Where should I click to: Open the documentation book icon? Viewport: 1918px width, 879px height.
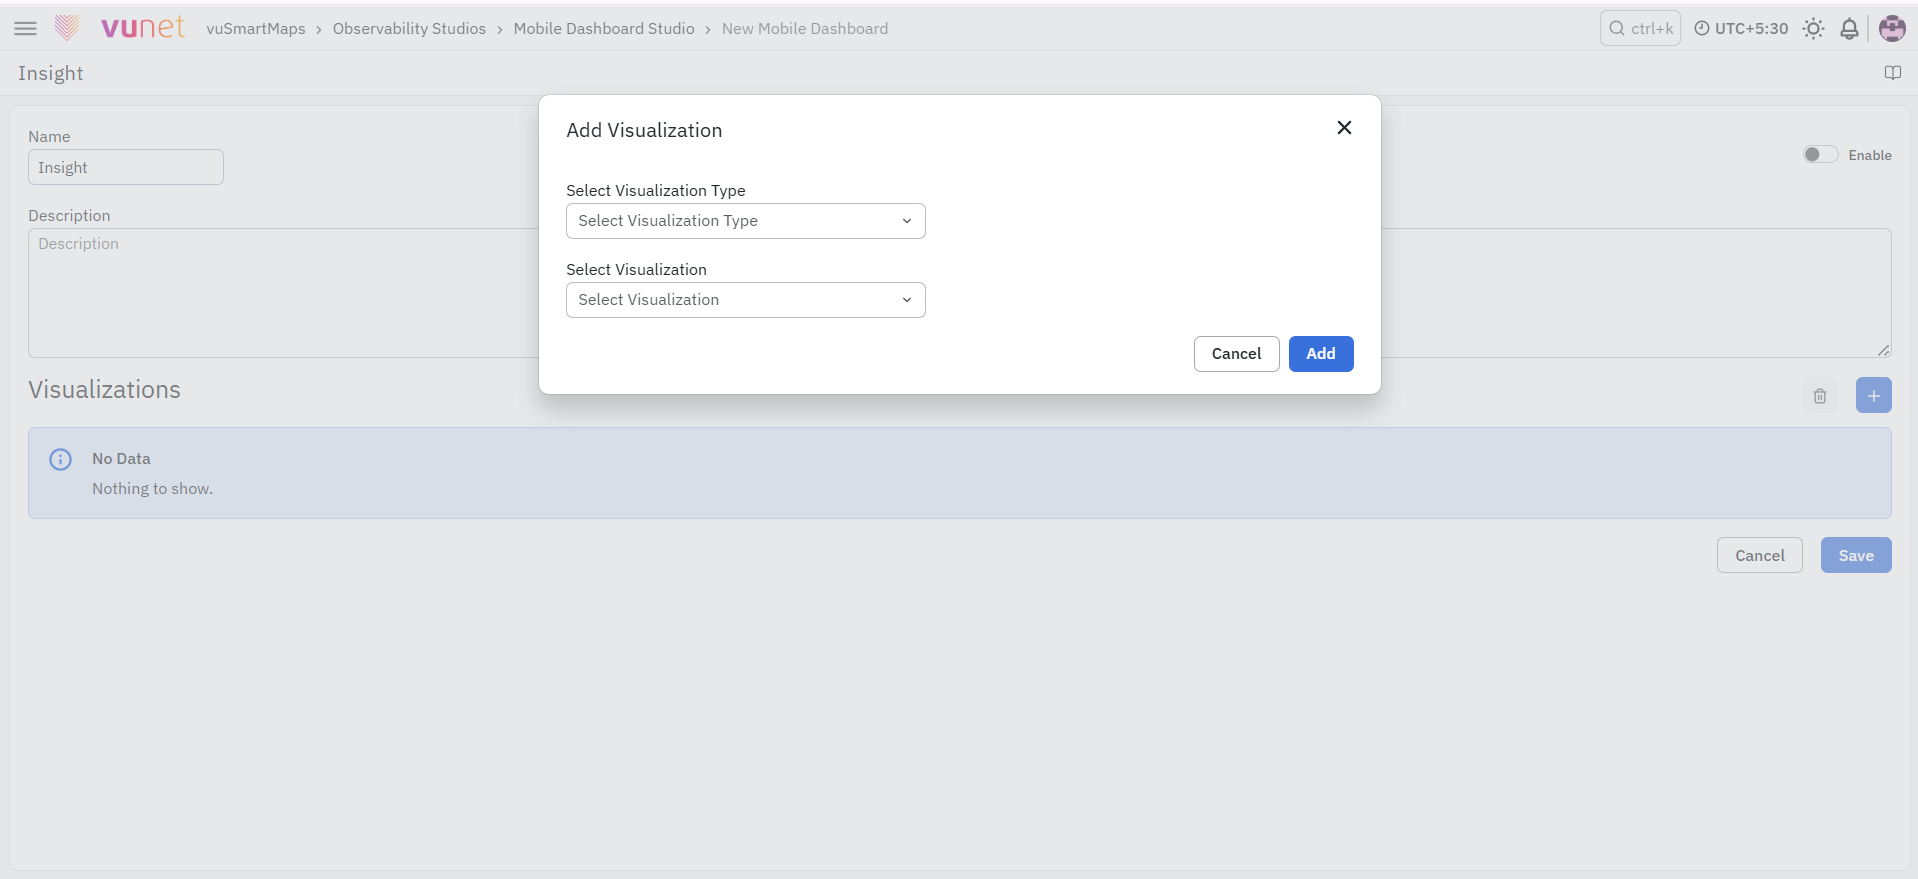[x=1892, y=73]
